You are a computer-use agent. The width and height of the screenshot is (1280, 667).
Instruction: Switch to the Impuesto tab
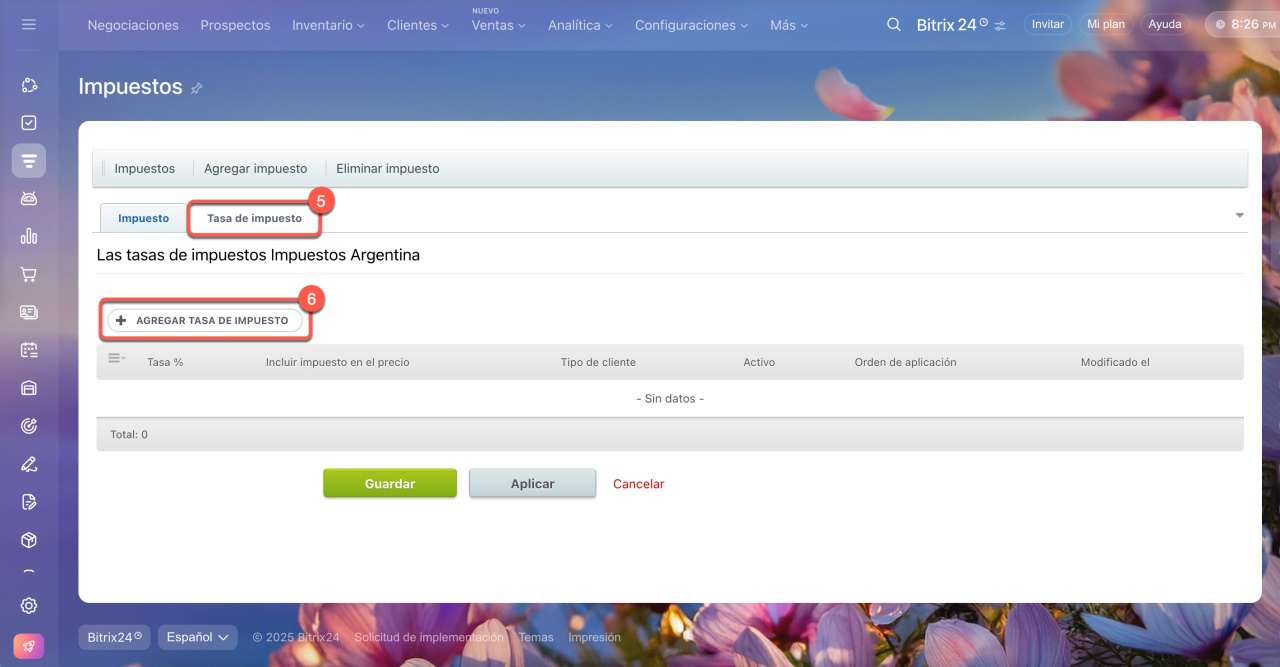143,218
